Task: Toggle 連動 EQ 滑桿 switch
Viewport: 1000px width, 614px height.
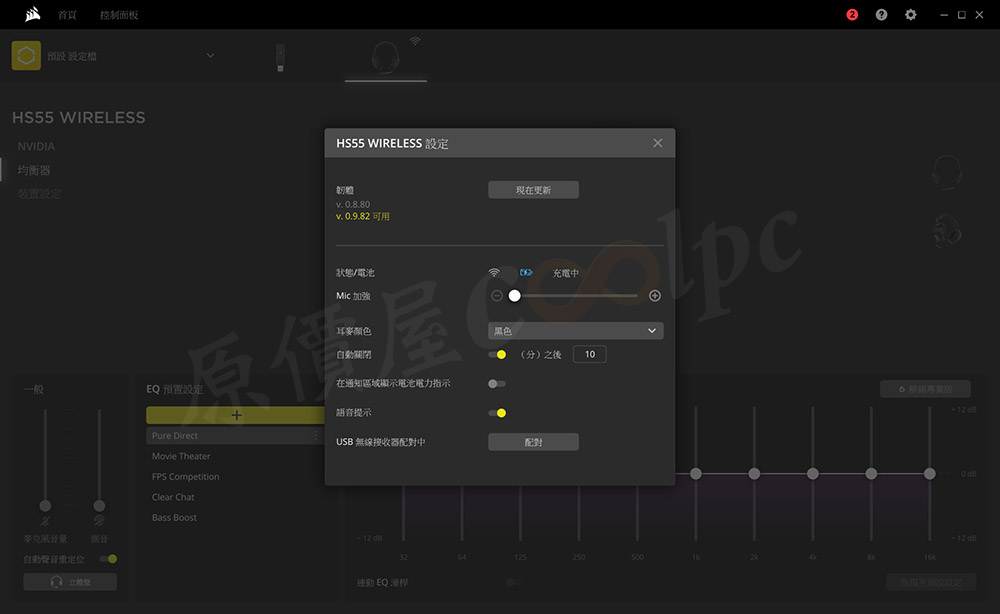Action: pyautogui.click(x=513, y=582)
